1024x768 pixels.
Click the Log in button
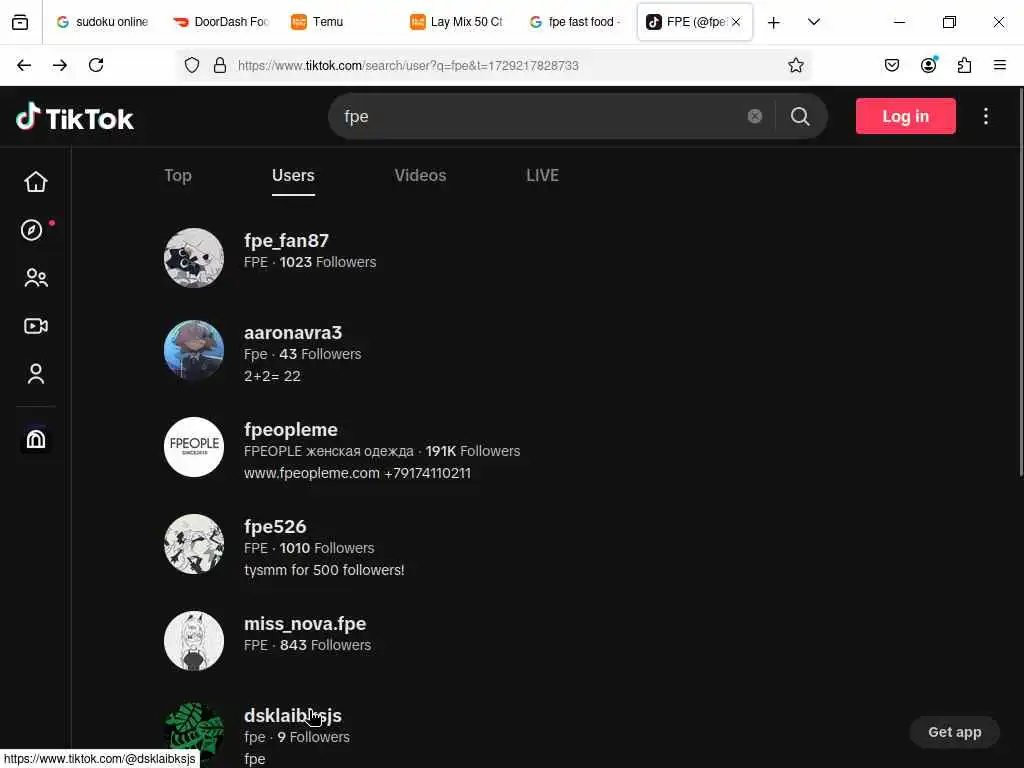pos(906,116)
